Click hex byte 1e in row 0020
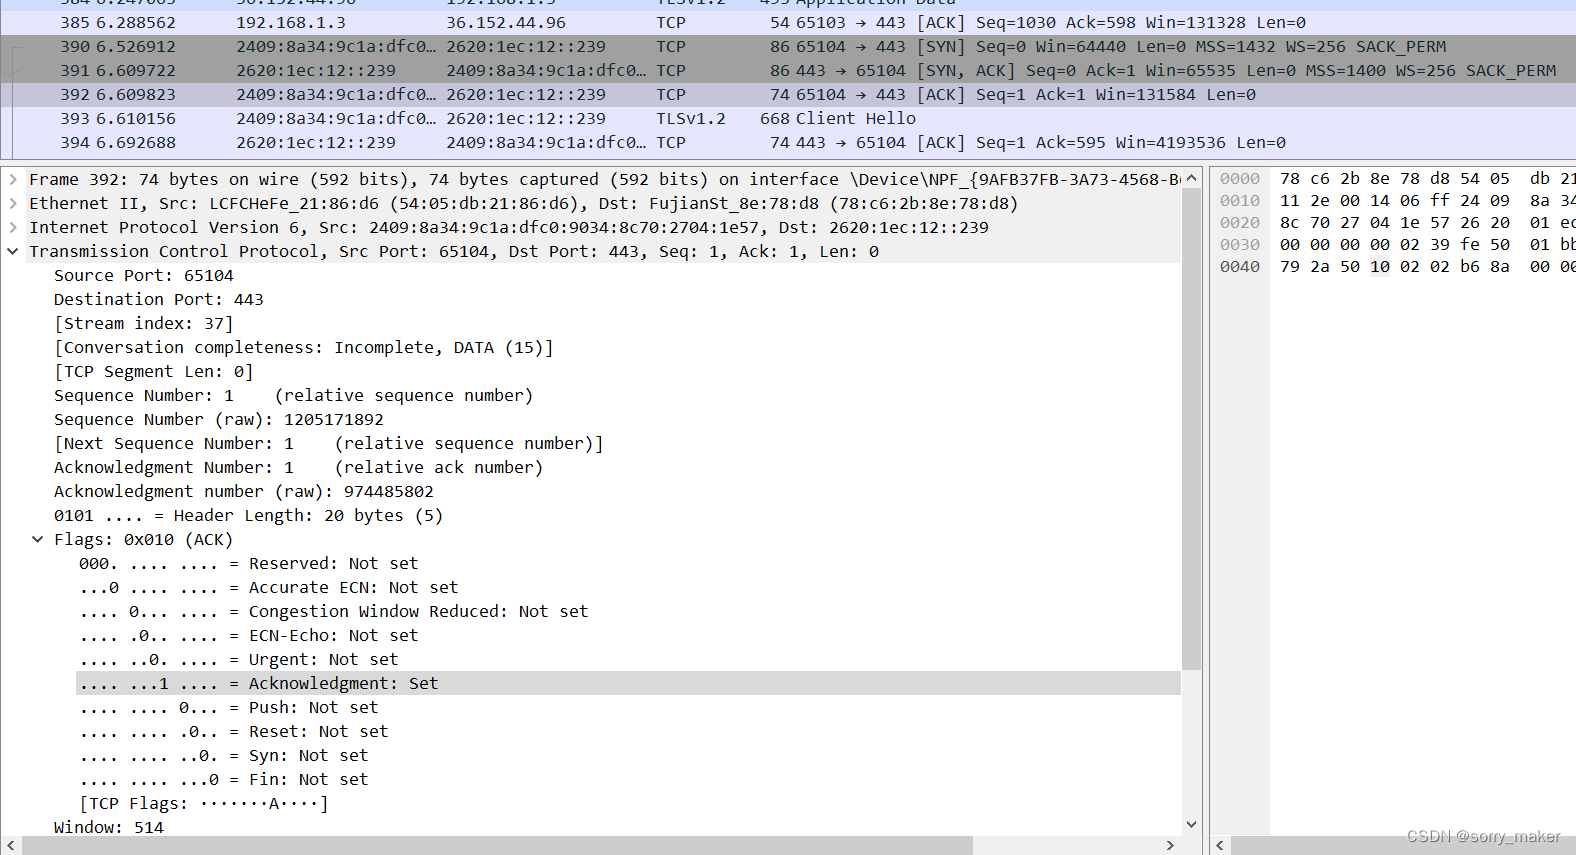Viewport: 1576px width, 855px height. [1410, 223]
